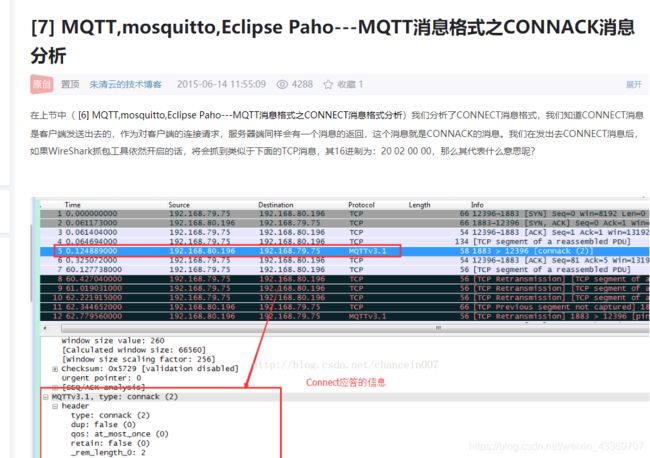The height and width of the screenshot is (458, 650).
Task: Select packet 3 at time 0.061404000
Action: 344,232
